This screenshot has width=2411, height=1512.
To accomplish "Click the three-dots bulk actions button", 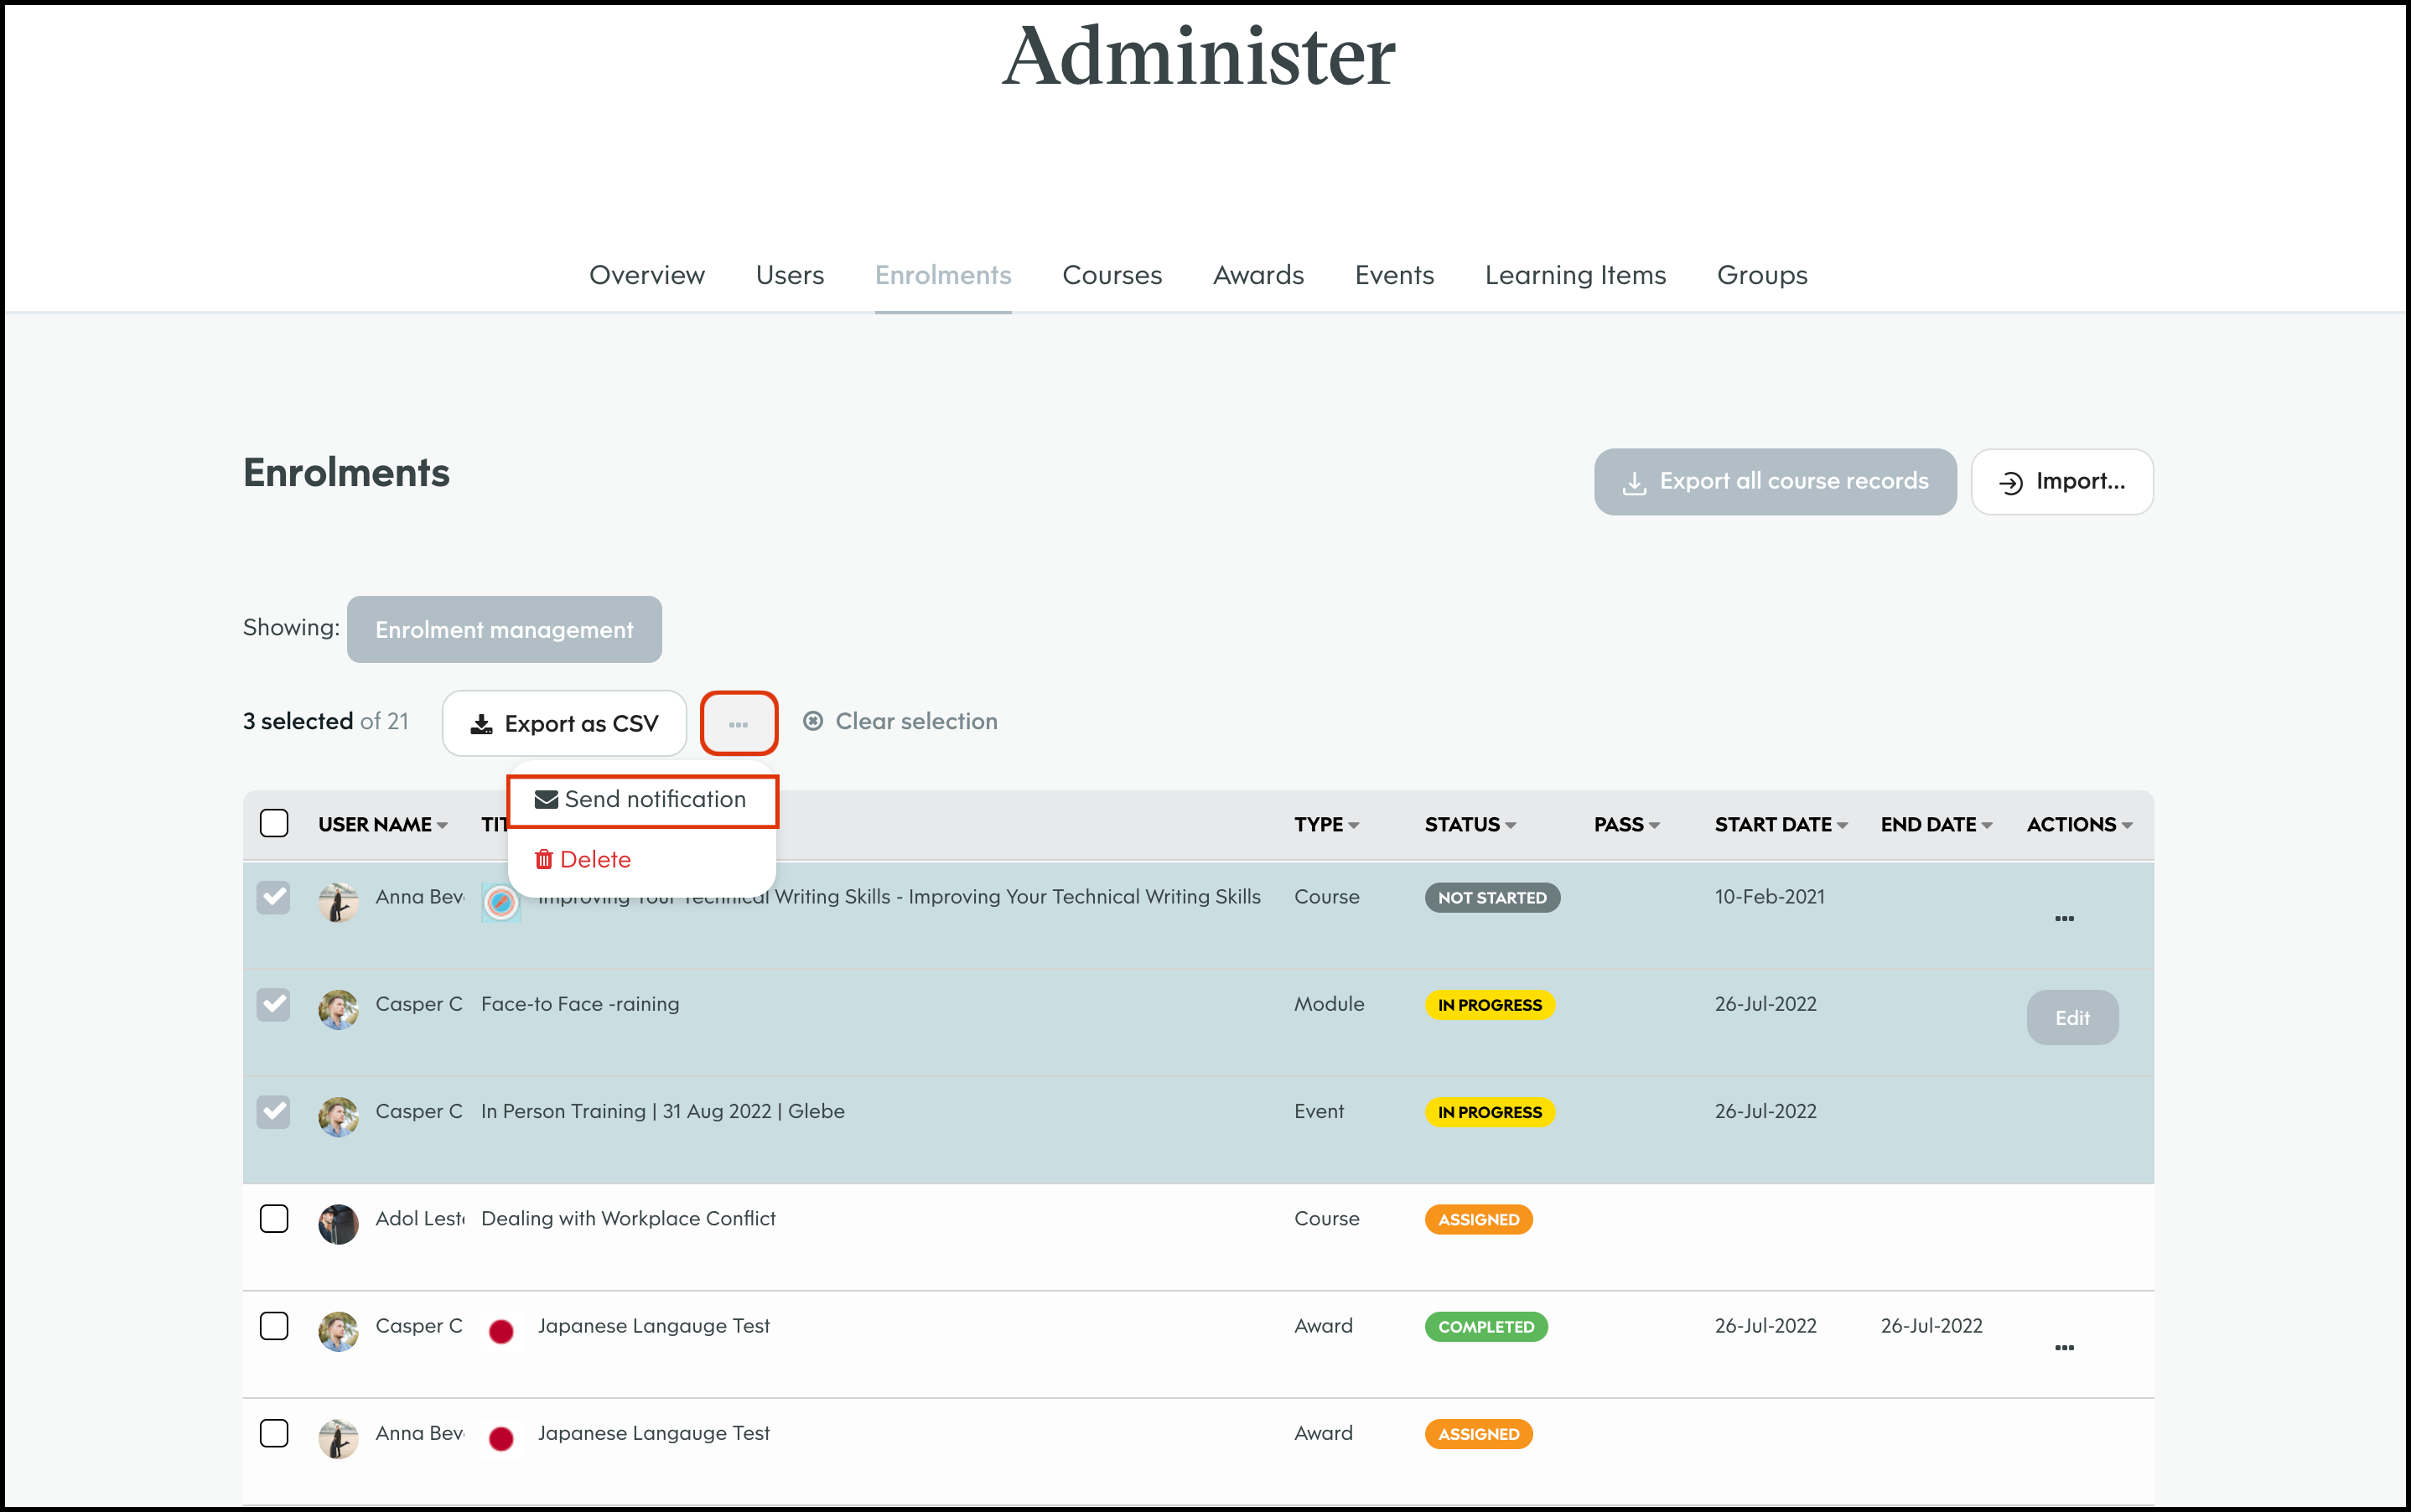I will tap(738, 723).
